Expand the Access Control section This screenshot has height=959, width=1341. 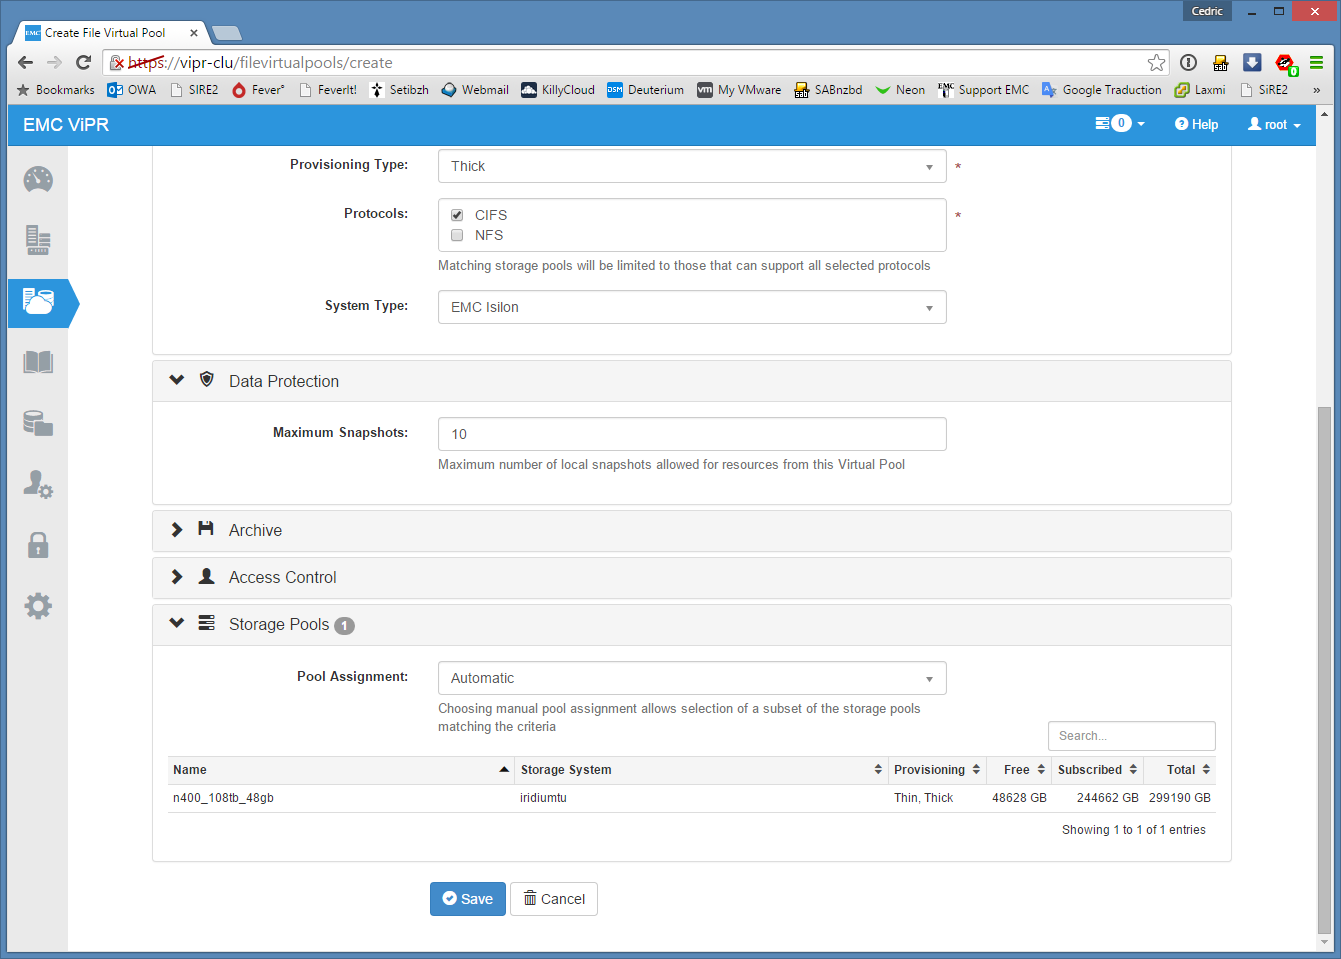point(282,578)
